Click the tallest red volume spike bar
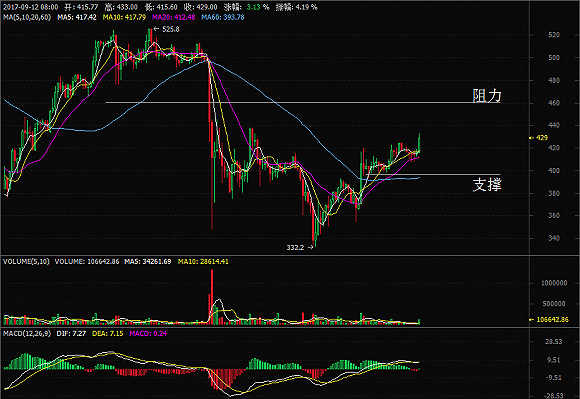The width and height of the screenshot is (580, 399). coord(212,297)
